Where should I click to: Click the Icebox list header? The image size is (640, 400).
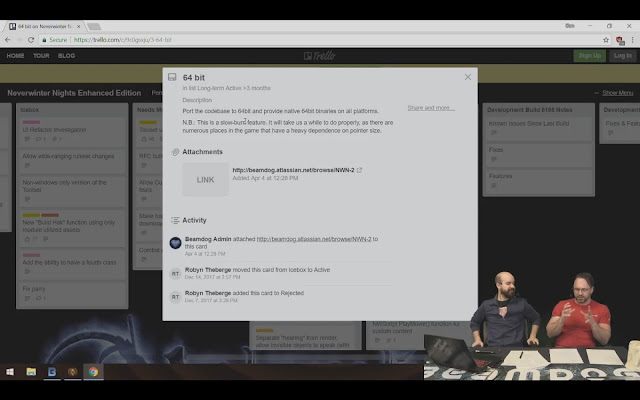pyautogui.click(x=30, y=110)
